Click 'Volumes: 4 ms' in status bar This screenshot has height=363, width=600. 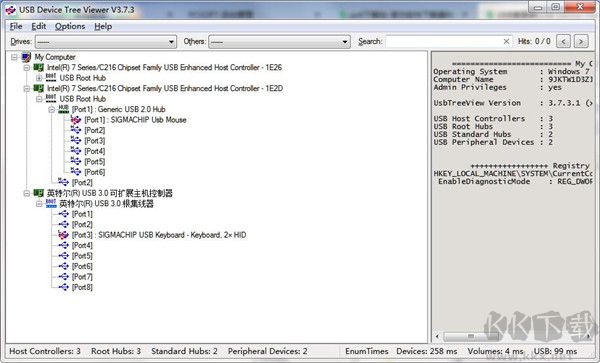(495, 351)
